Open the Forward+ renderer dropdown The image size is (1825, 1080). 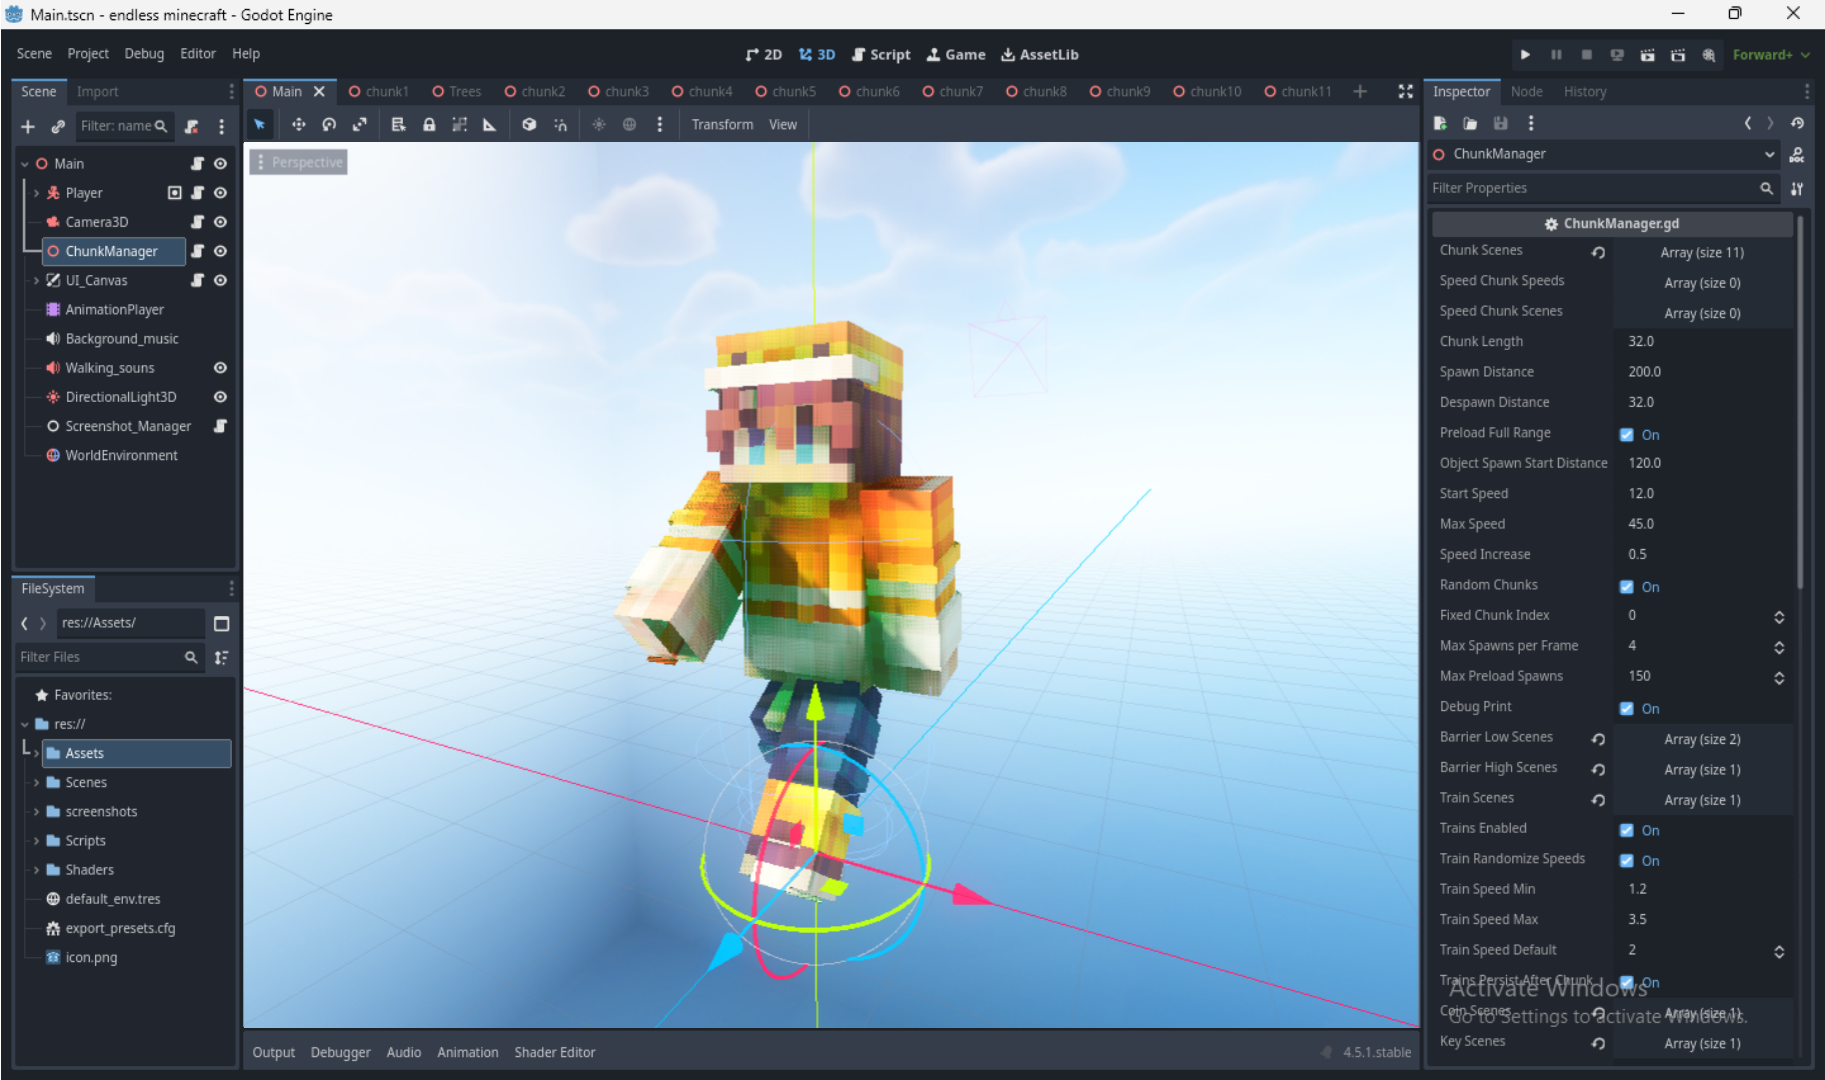click(x=1771, y=55)
